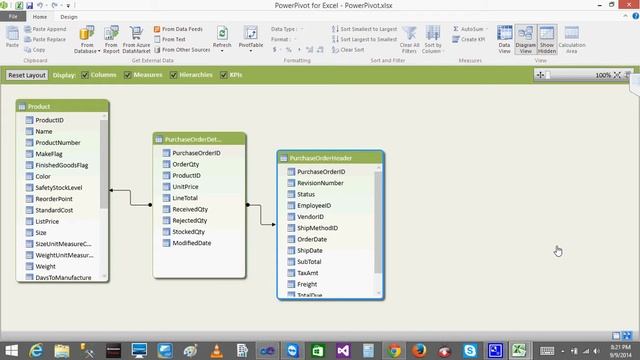This screenshot has width=640, height=360.
Task: Open Windows Start button
Action: (11, 351)
